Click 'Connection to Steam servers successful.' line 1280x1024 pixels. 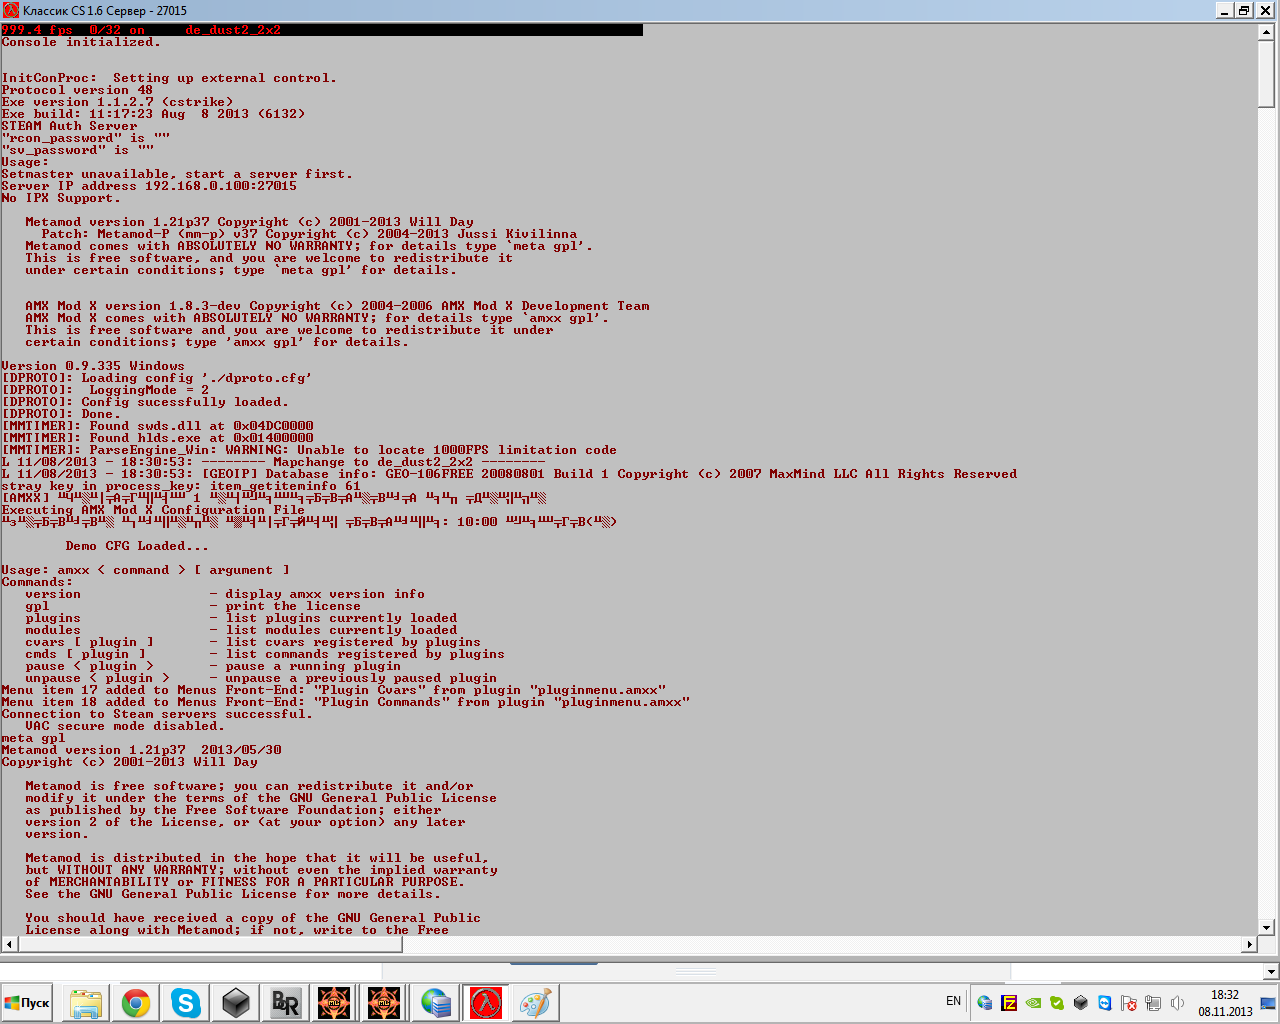157,714
